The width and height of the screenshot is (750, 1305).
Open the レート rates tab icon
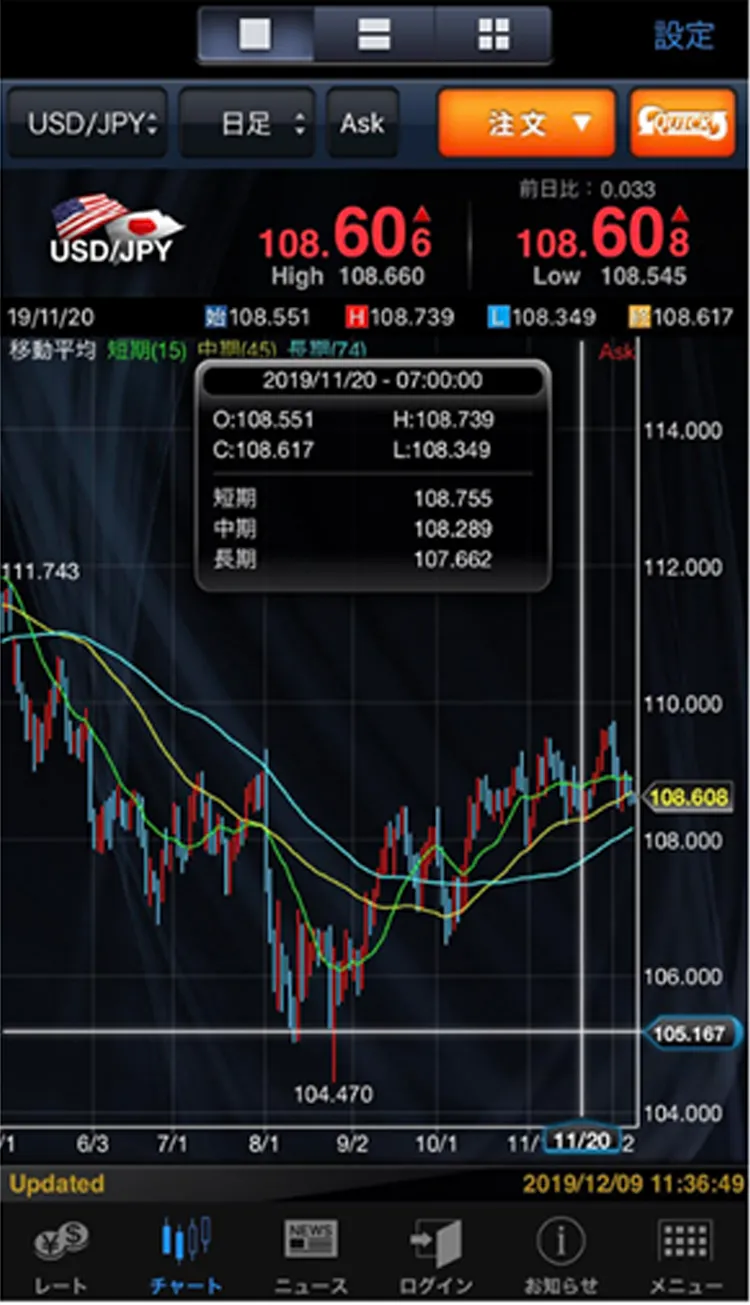(x=62, y=1250)
